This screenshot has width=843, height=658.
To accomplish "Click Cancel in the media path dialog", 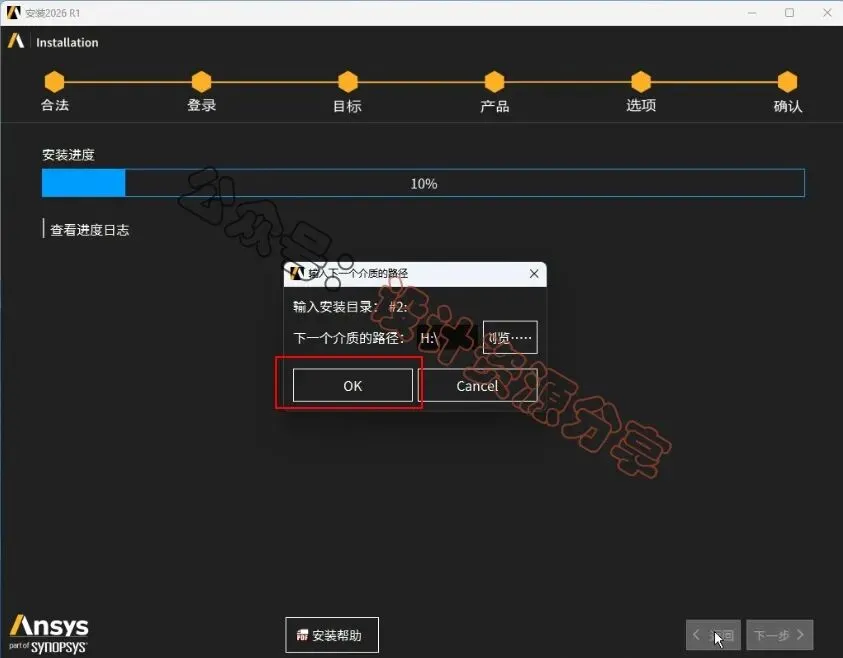I will point(477,385).
